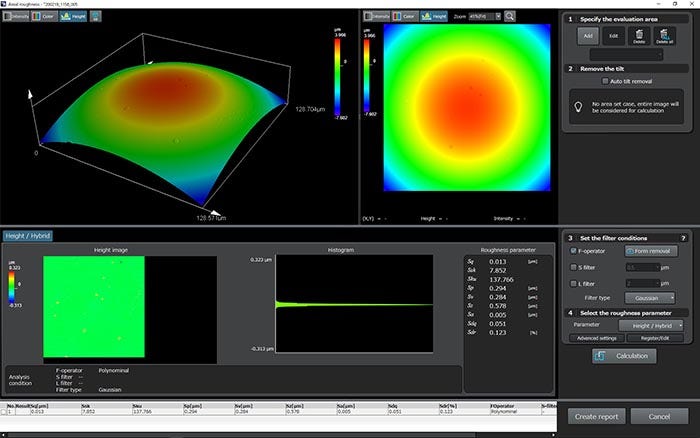700x438 pixels.
Task: Switch 3D view to Intensity mode
Action: tap(15, 17)
